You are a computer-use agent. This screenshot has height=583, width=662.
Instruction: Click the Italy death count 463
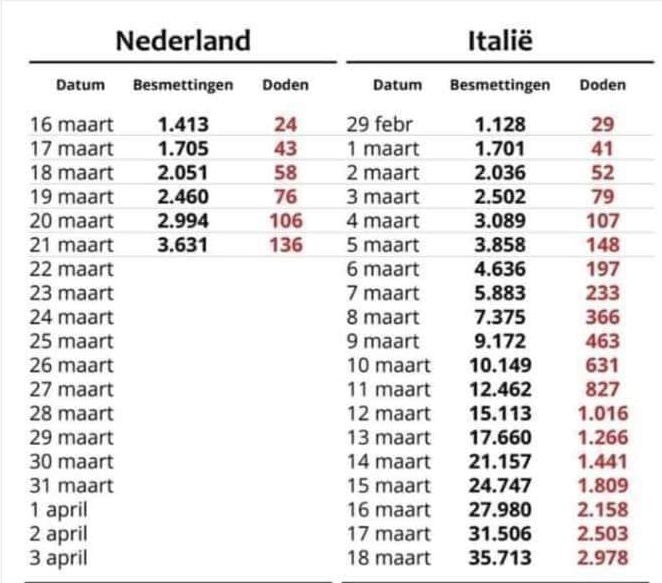tap(603, 341)
